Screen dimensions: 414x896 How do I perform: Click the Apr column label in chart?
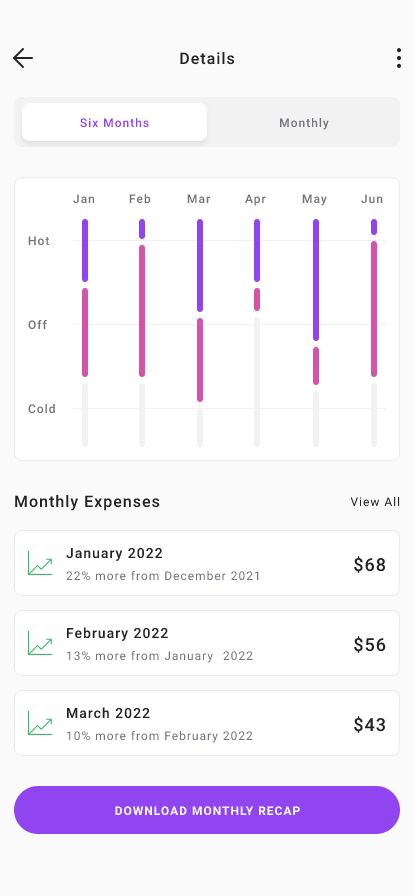[256, 199]
